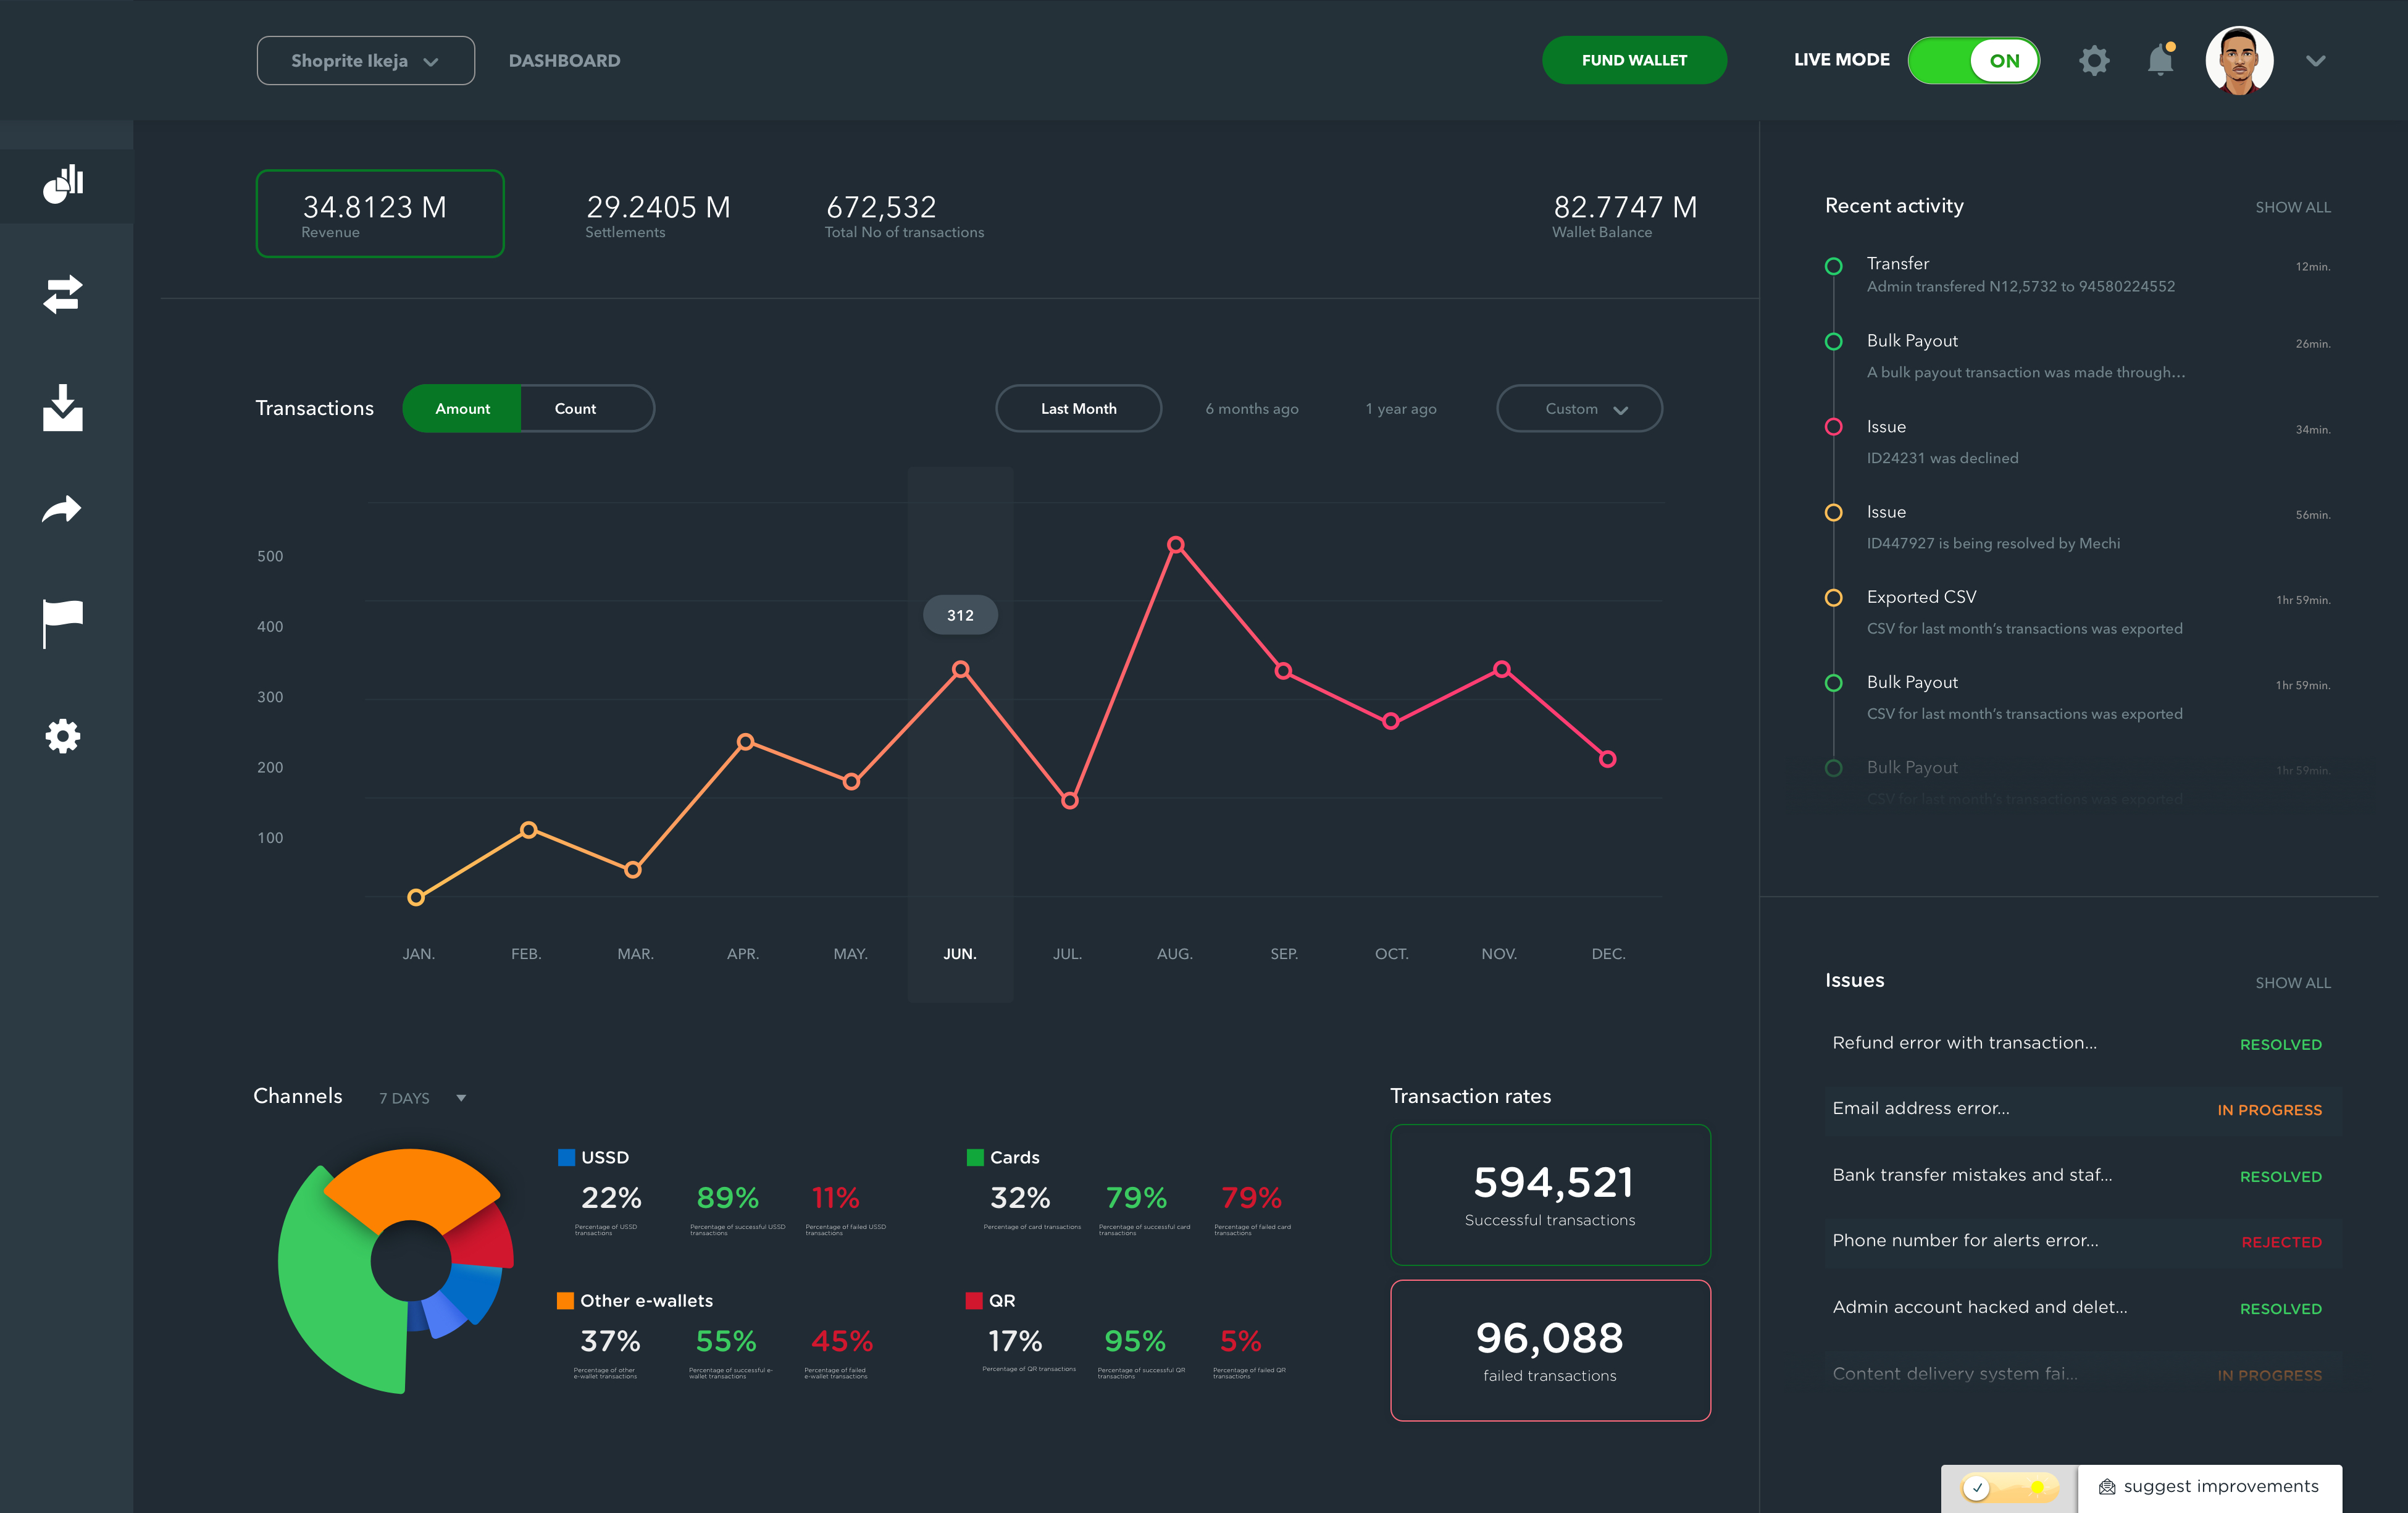2408x1513 pixels.
Task: Open the Custom range dropdown
Action: click(1579, 408)
